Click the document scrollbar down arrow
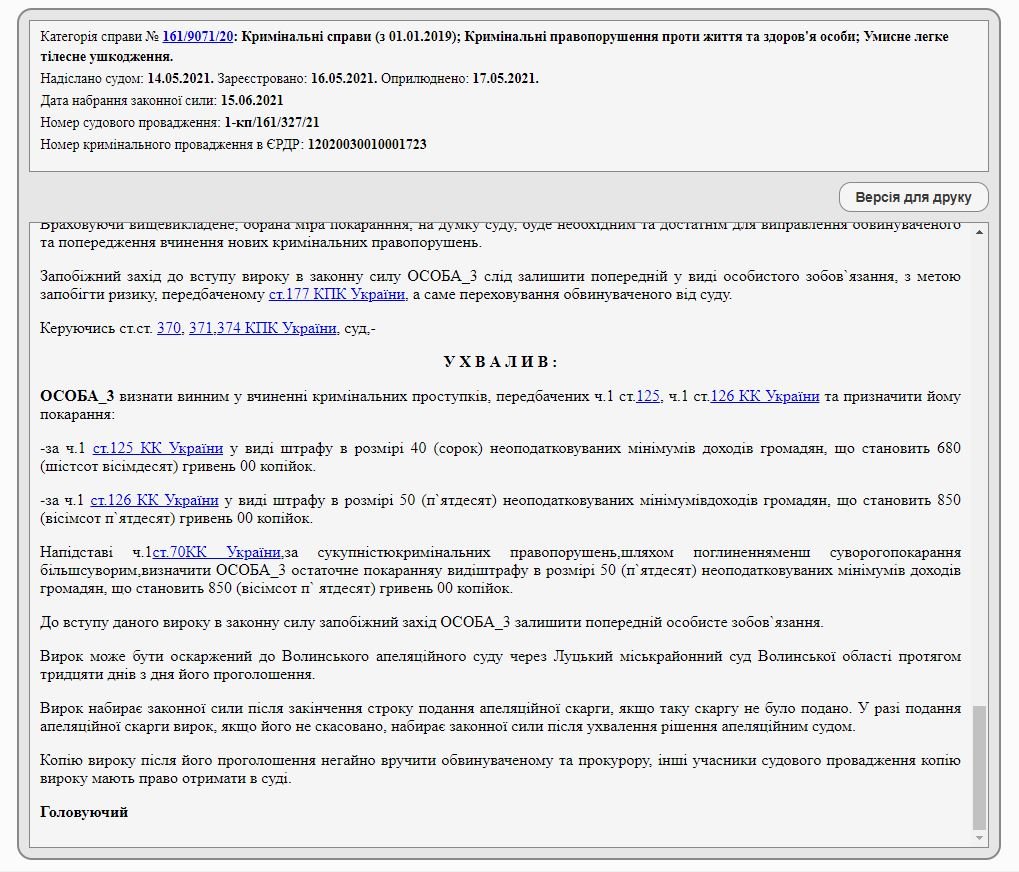1019x872 pixels. point(979,837)
